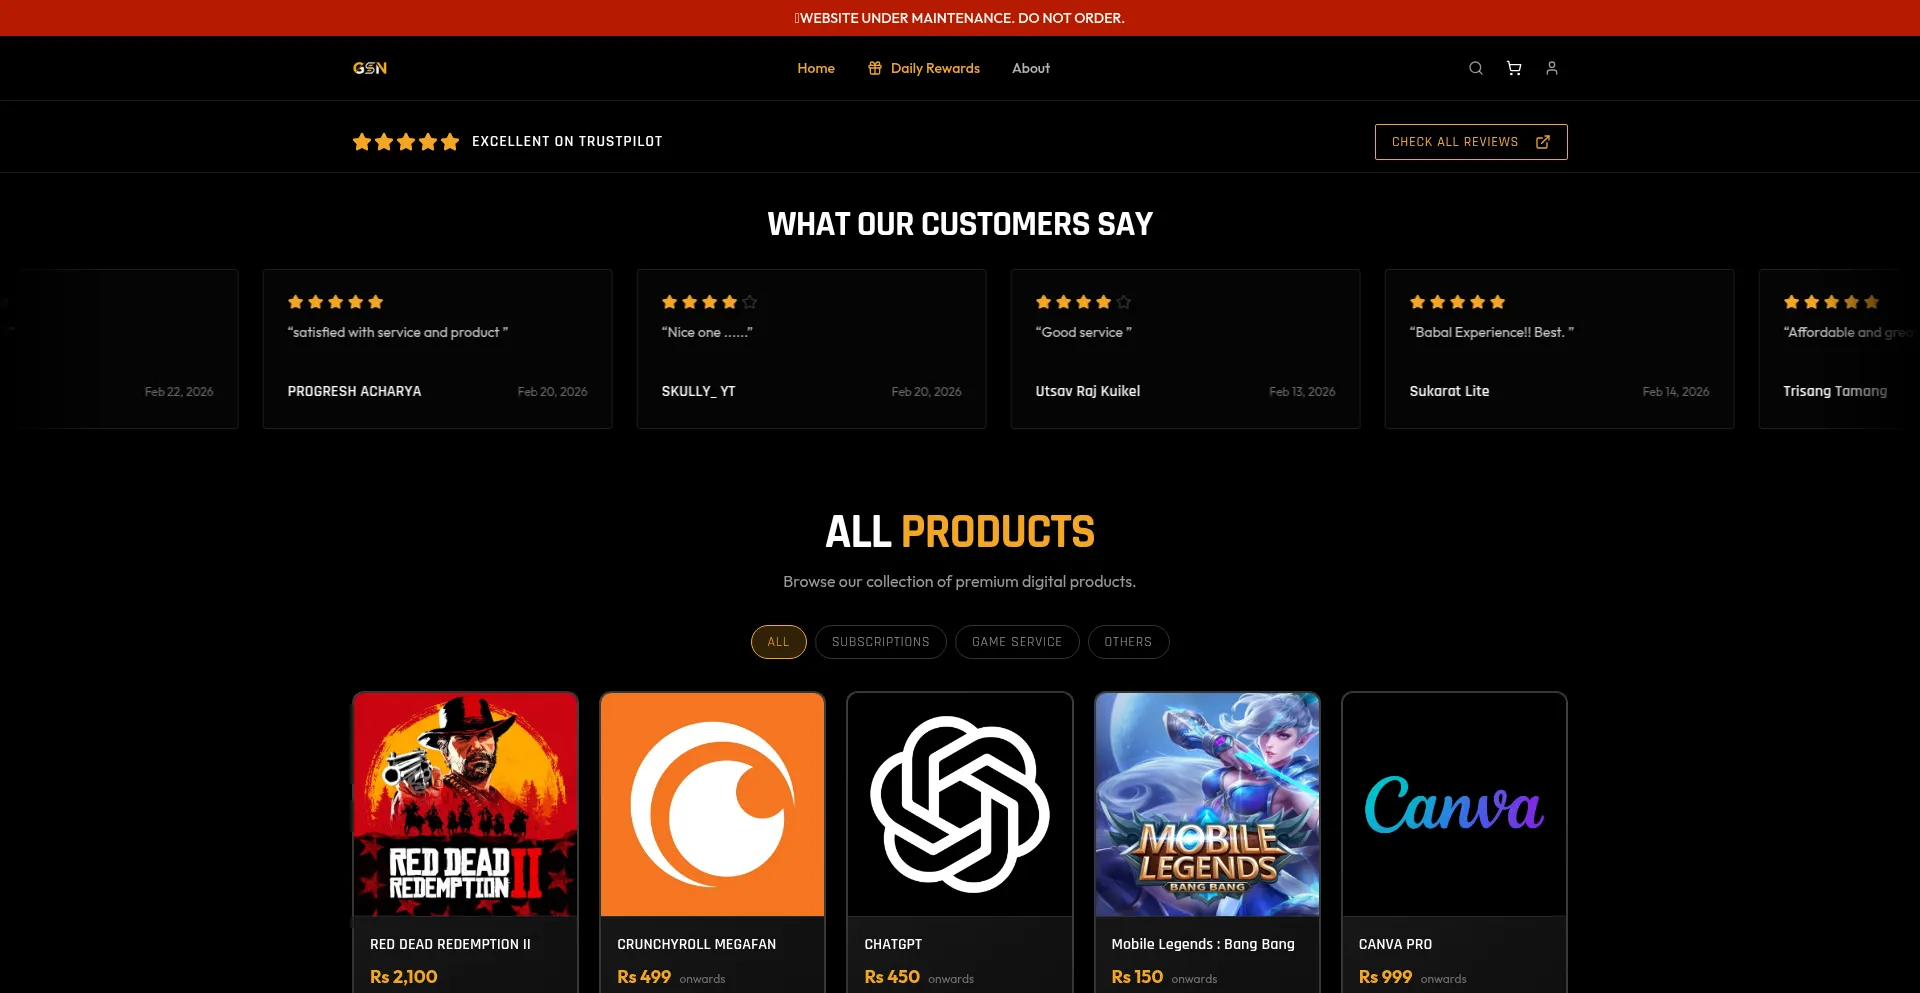Open the GSN logo home link
Viewport: 1920px width, 993px height.
click(x=370, y=68)
